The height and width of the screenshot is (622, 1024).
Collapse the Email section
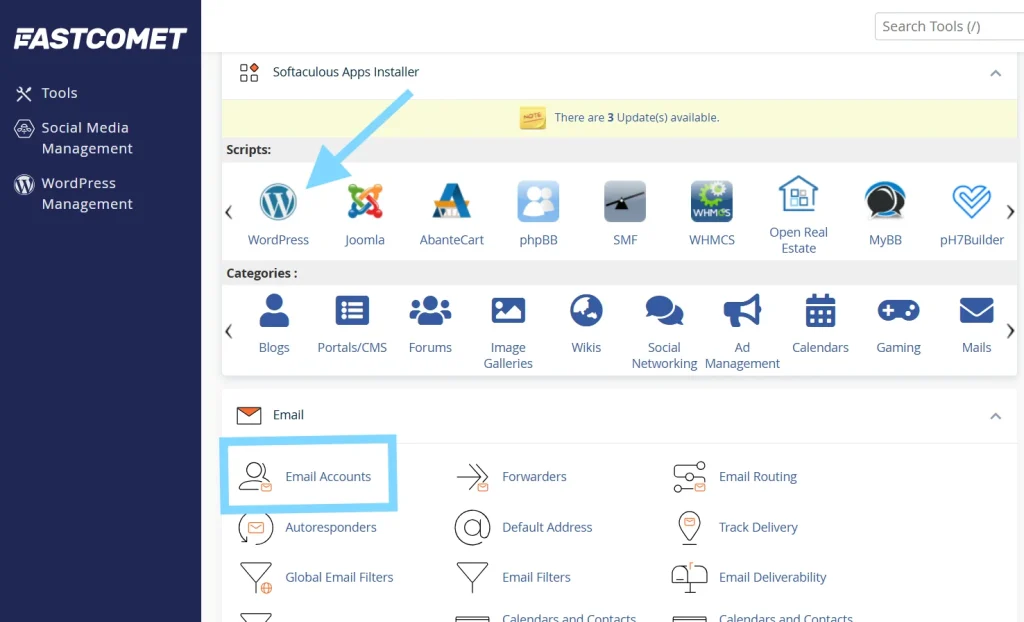(x=995, y=416)
